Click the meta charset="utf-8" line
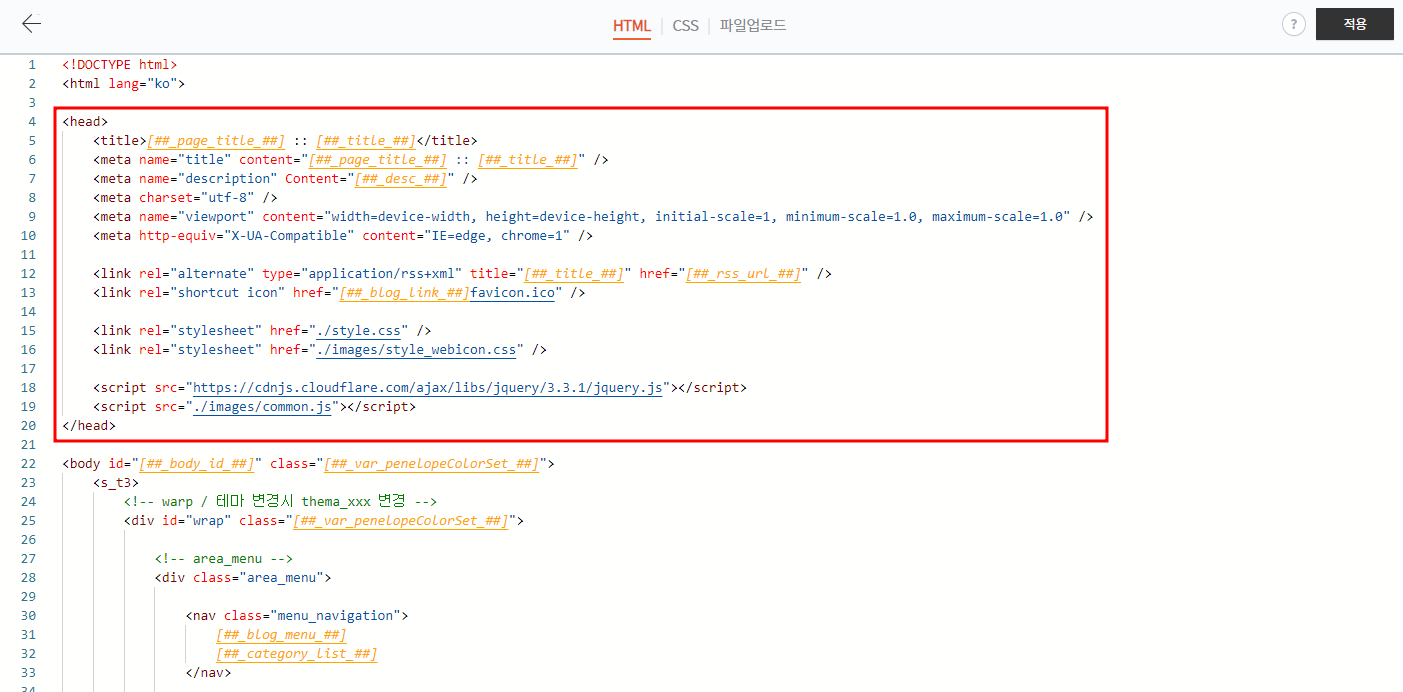The width and height of the screenshot is (1403, 692). point(185,198)
